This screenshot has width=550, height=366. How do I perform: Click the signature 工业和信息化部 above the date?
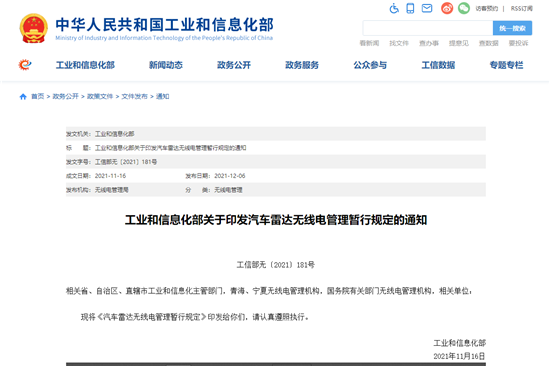pos(460,343)
